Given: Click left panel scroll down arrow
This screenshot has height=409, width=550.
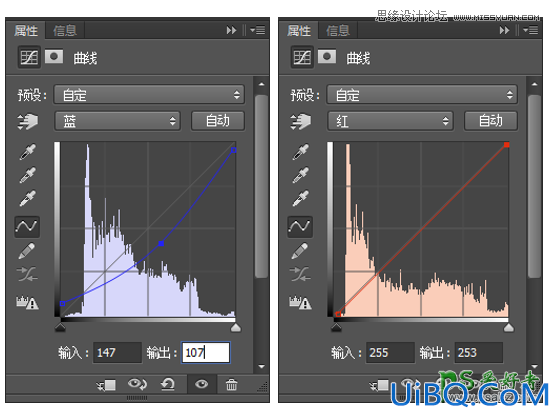Looking at the screenshot, I should pos(261,367).
